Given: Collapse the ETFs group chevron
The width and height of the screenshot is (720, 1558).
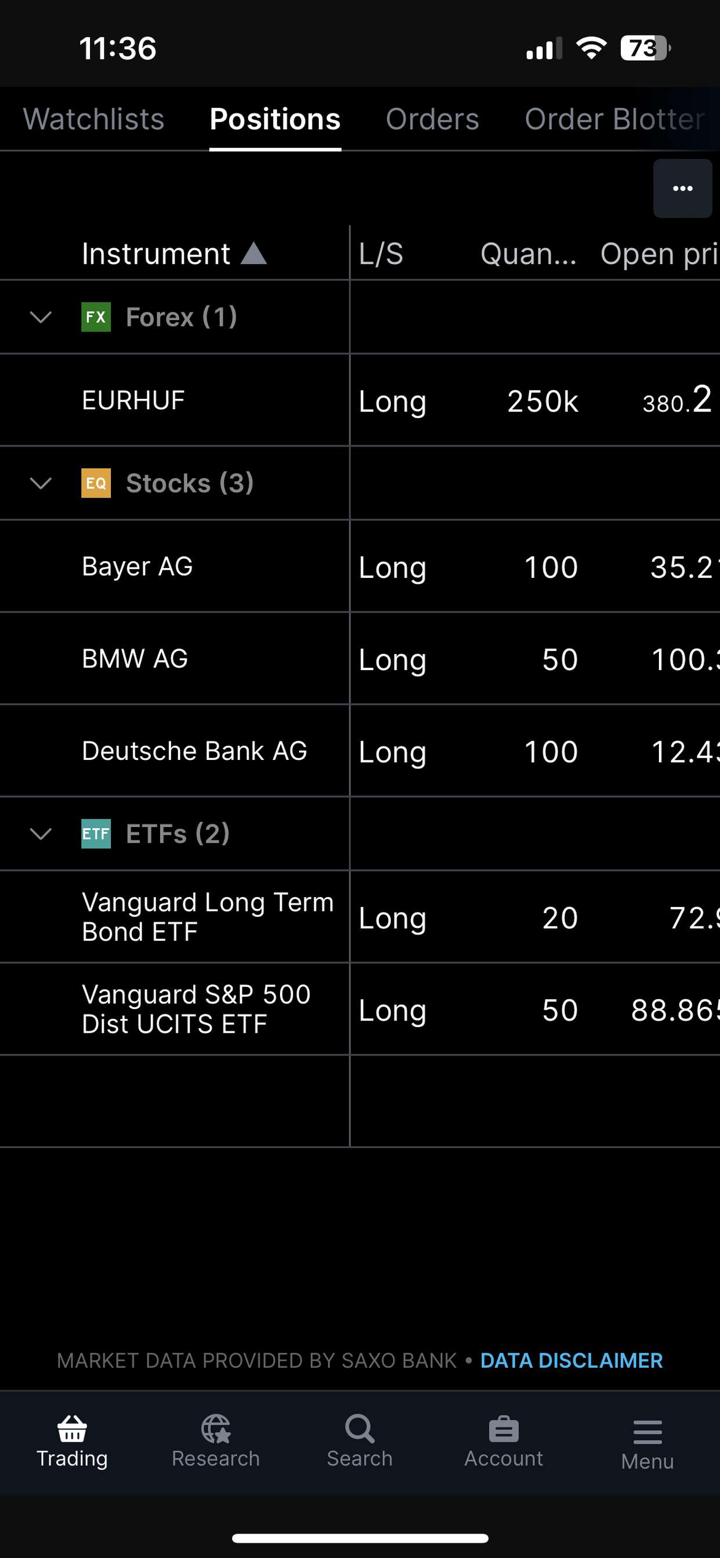Looking at the screenshot, I should [x=41, y=834].
